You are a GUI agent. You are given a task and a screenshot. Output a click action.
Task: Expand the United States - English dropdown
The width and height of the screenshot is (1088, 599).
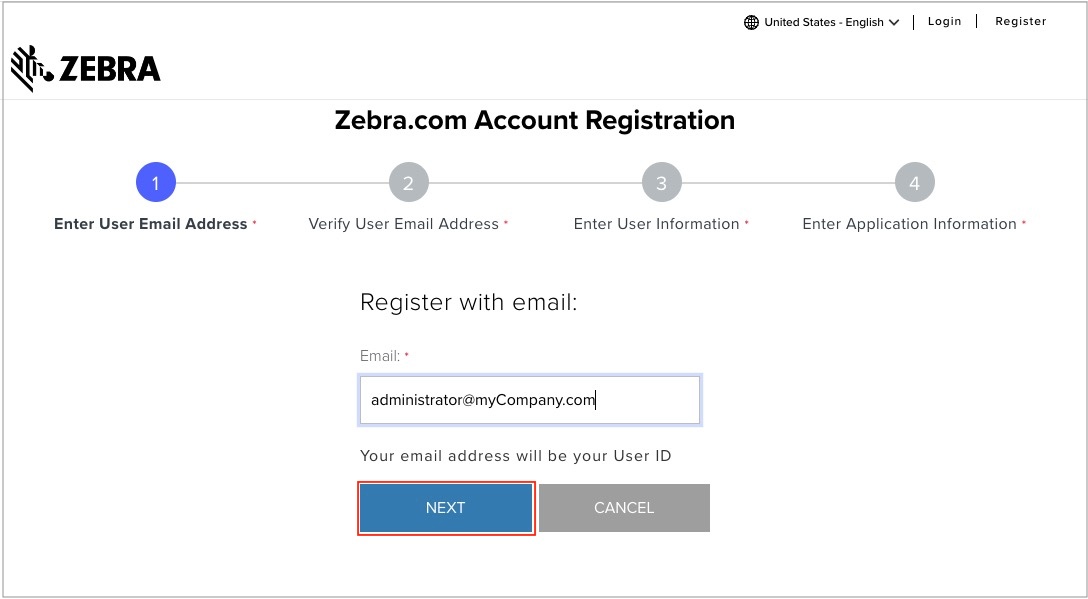coord(823,23)
